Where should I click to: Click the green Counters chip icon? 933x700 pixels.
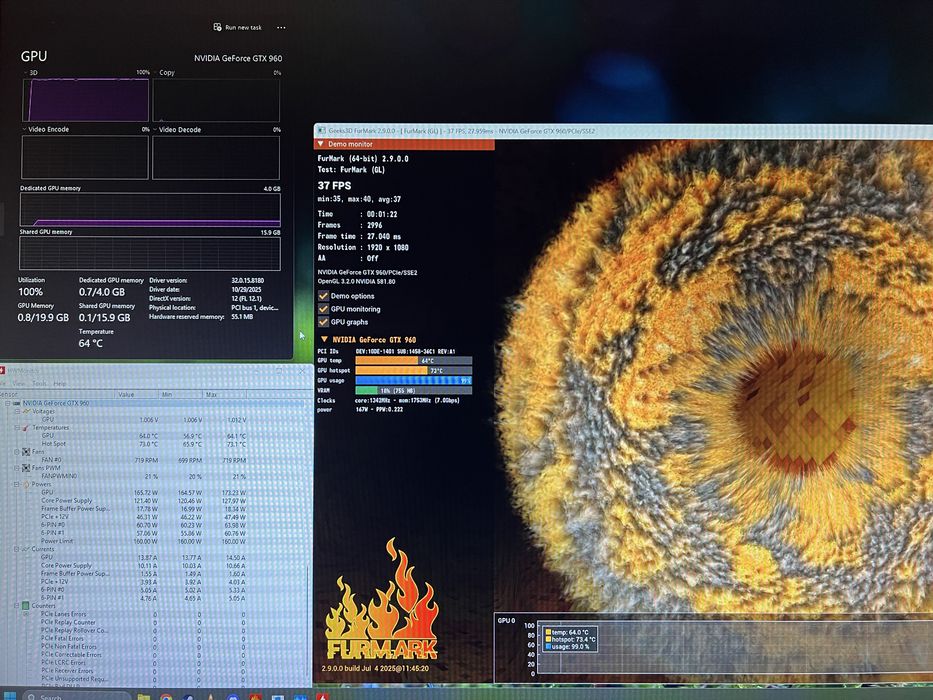pyautogui.click(x=25, y=605)
